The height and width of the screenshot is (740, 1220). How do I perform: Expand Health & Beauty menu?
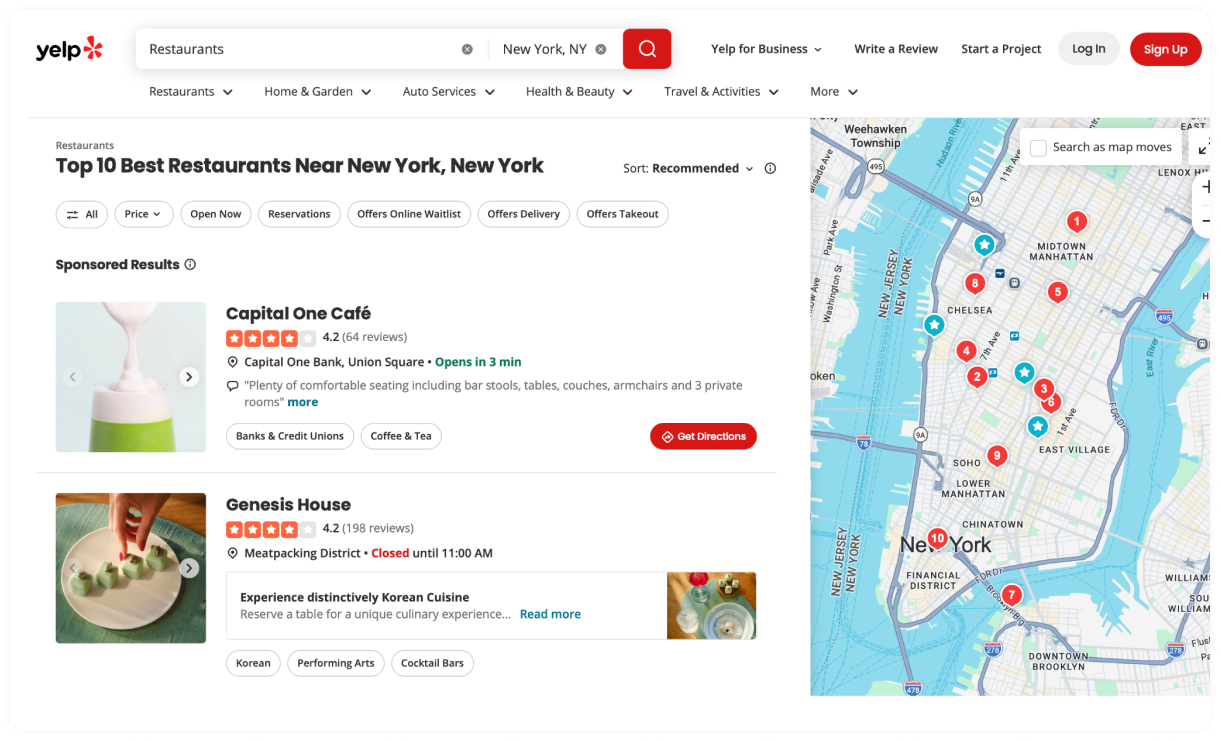(580, 92)
